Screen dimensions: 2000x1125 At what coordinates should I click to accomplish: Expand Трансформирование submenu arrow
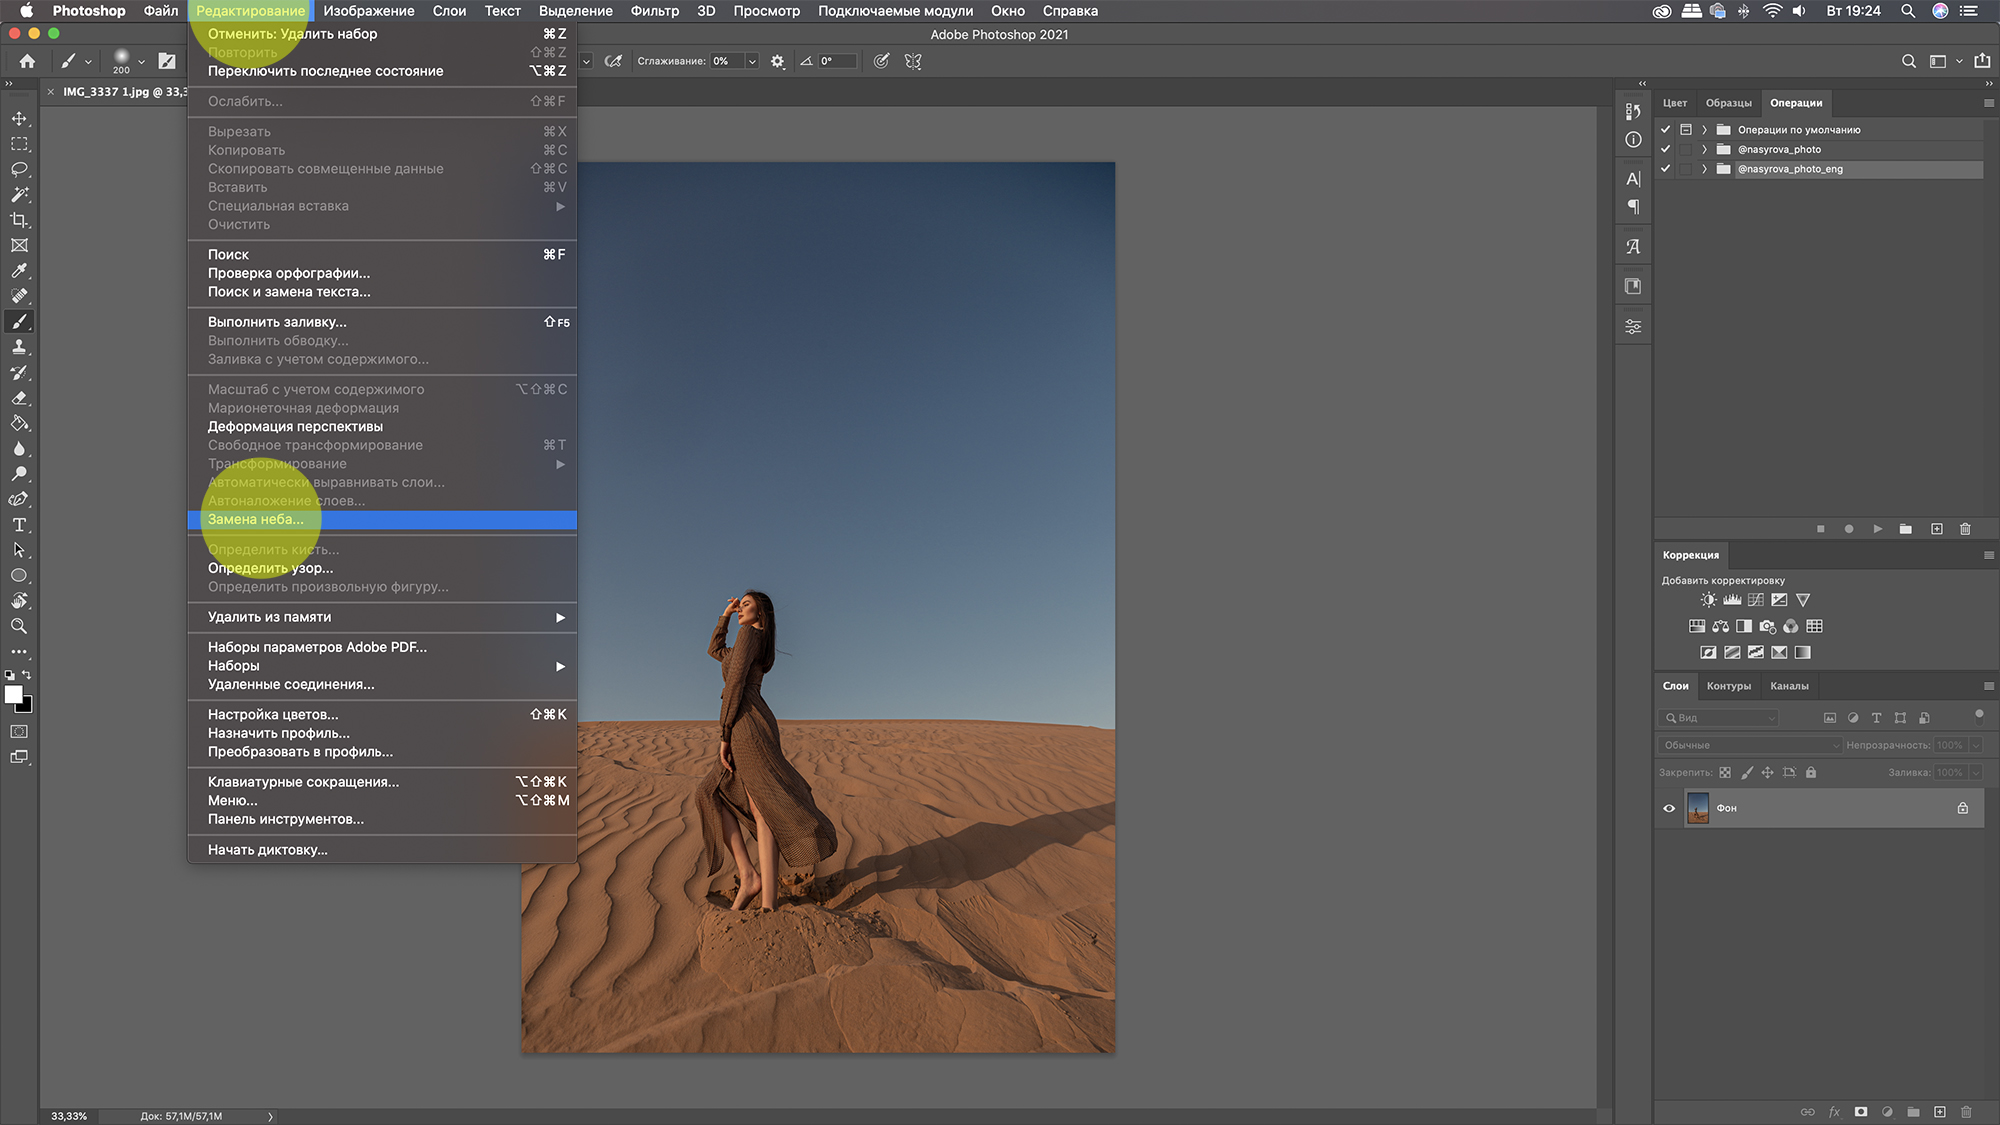pyautogui.click(x=559, y=464)
